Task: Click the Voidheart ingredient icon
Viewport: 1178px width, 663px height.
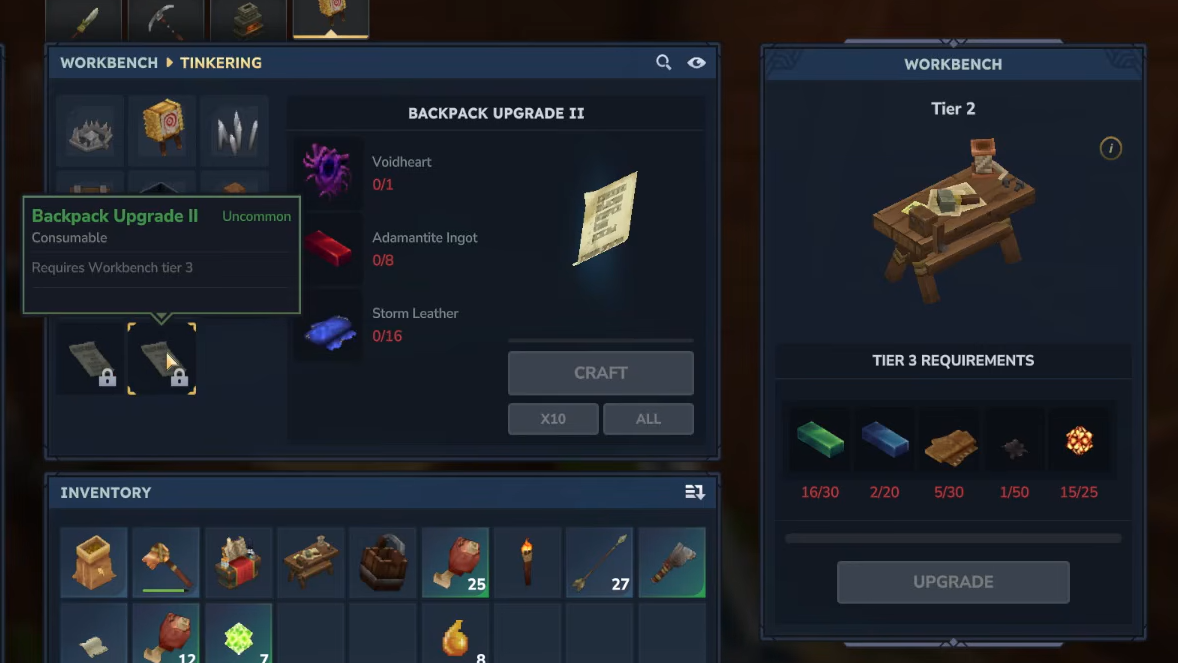Action: pos(328,172)
